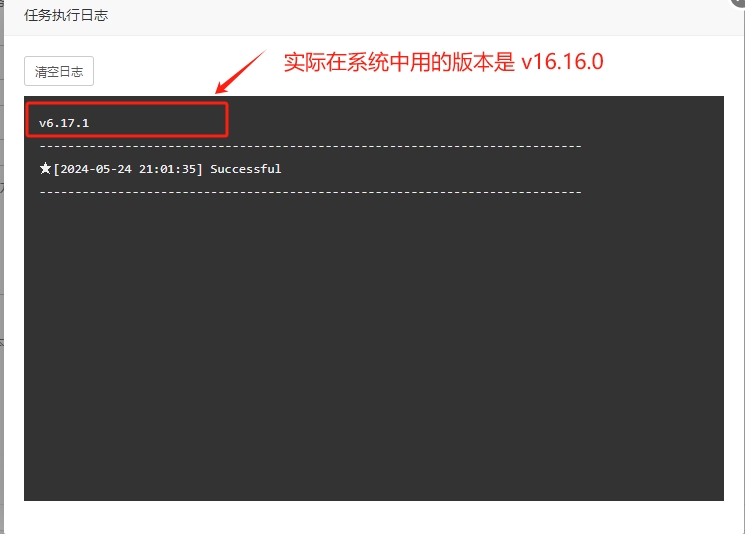Click the [2024-05-24 21:01:35] timestamp
This screenshot has height=534, width=745.
point(128,169)
